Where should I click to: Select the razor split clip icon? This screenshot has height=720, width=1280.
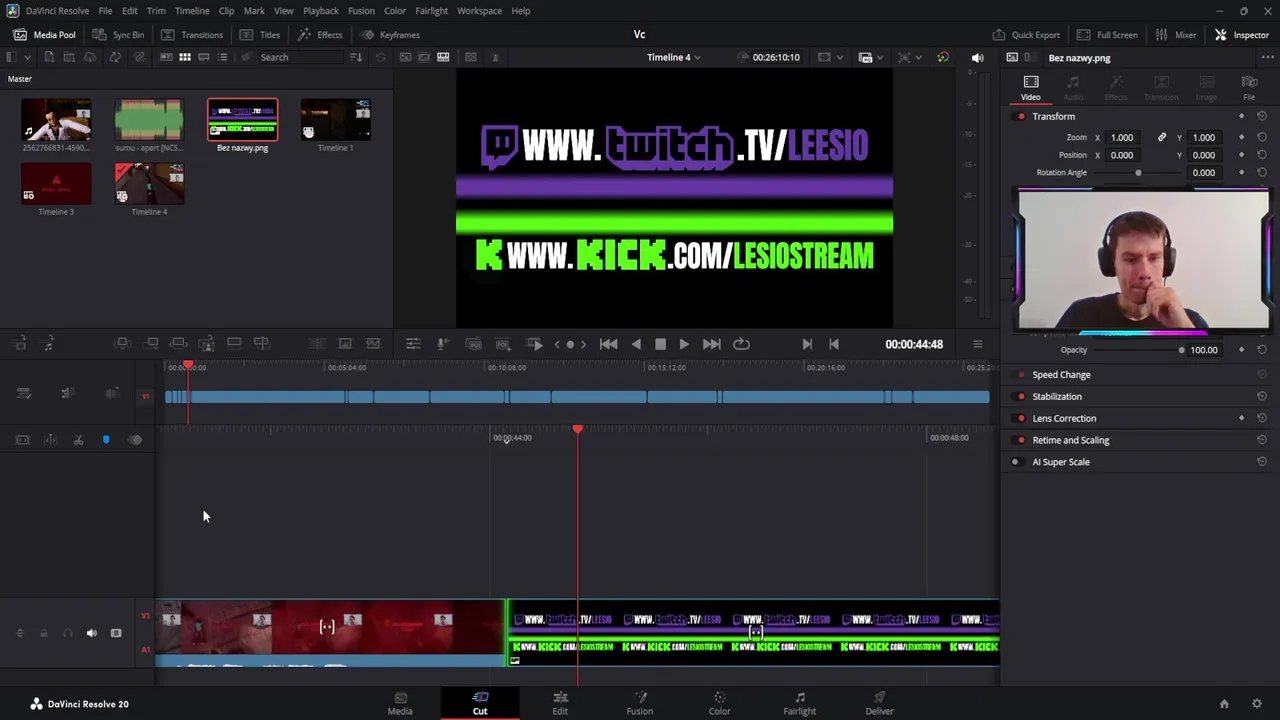pos(78,440)
